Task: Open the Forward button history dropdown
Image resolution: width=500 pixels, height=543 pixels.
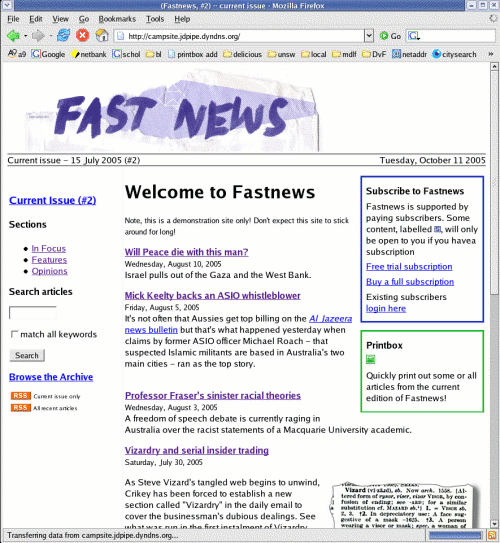Action: tap(51, 36)
